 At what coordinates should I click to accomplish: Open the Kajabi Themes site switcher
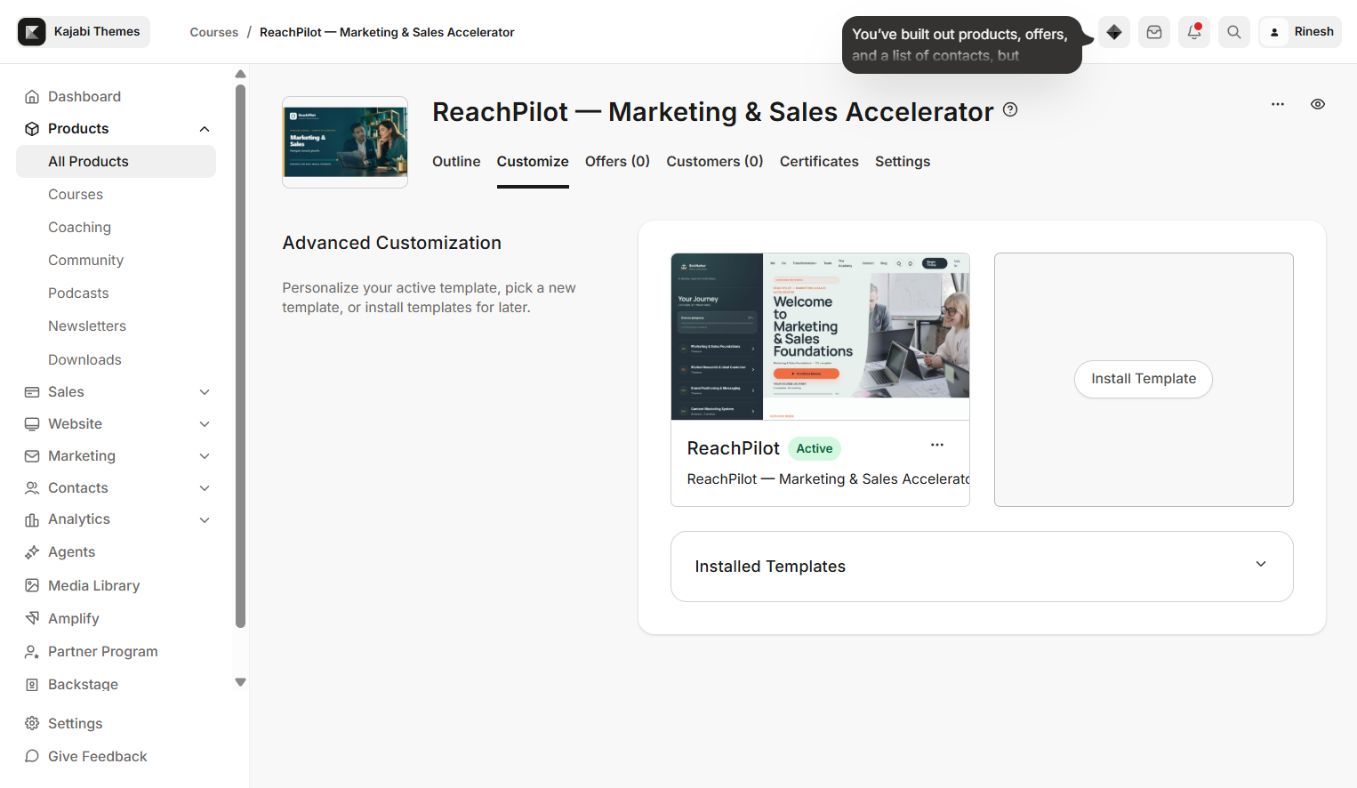click(x=84, y=32)
